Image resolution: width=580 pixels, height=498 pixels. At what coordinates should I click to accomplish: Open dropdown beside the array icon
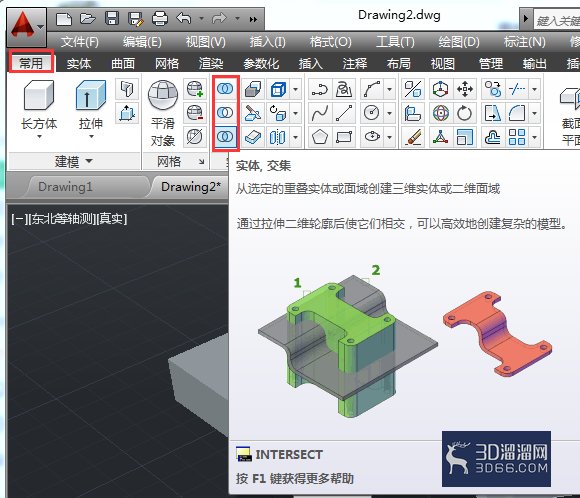(535, 137)
